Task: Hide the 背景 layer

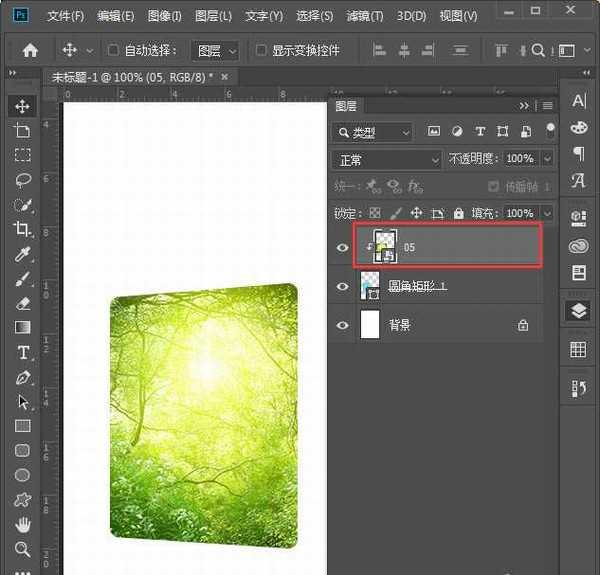Action: [343, 325]
